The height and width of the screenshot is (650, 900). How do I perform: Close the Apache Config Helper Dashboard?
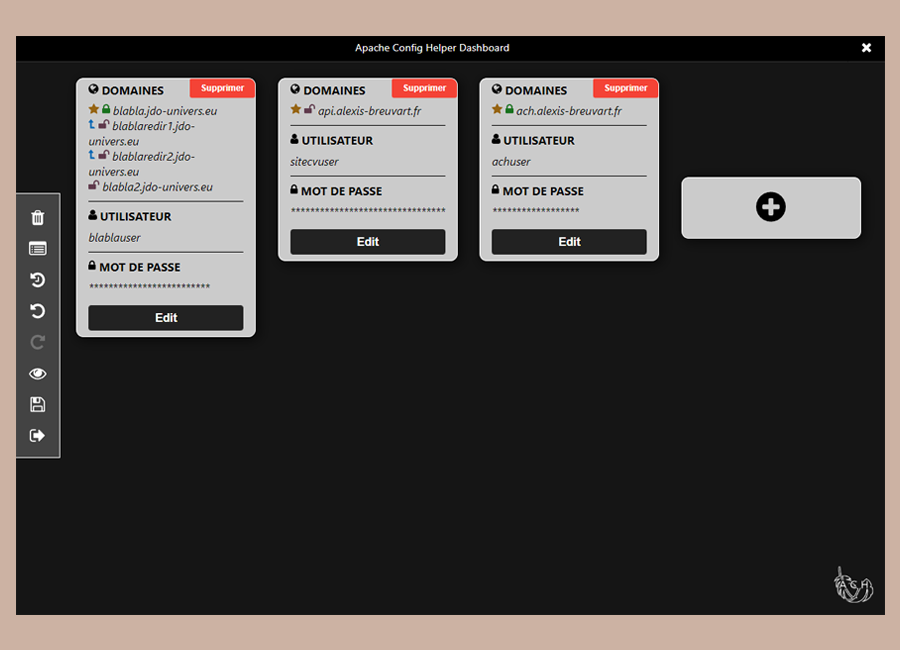[x=866, y=48]
